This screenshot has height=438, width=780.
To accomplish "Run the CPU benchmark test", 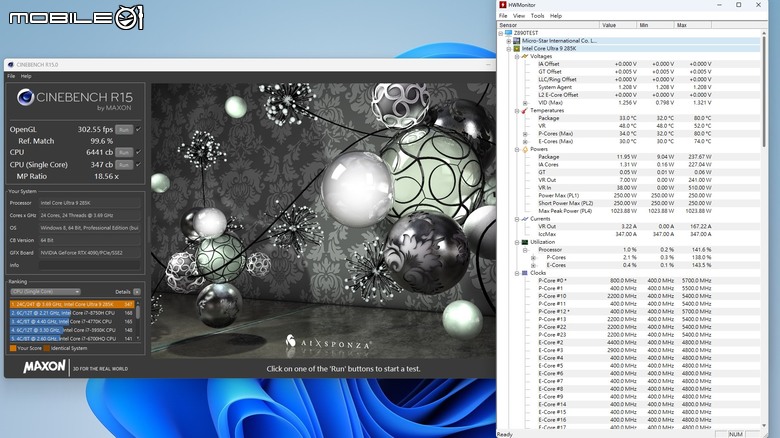I will 124,152.
